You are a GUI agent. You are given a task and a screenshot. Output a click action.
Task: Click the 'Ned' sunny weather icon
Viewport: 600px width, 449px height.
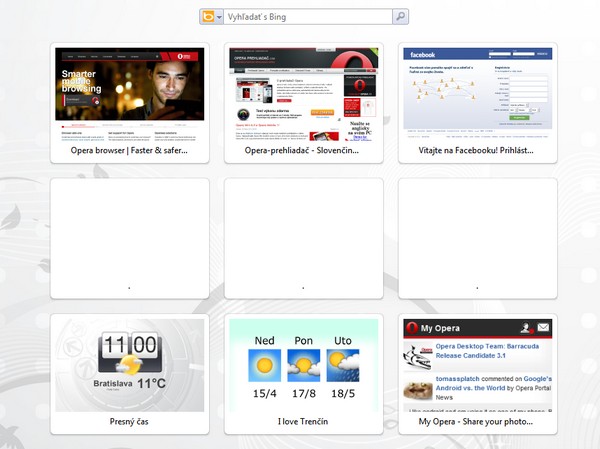(264, 365)
